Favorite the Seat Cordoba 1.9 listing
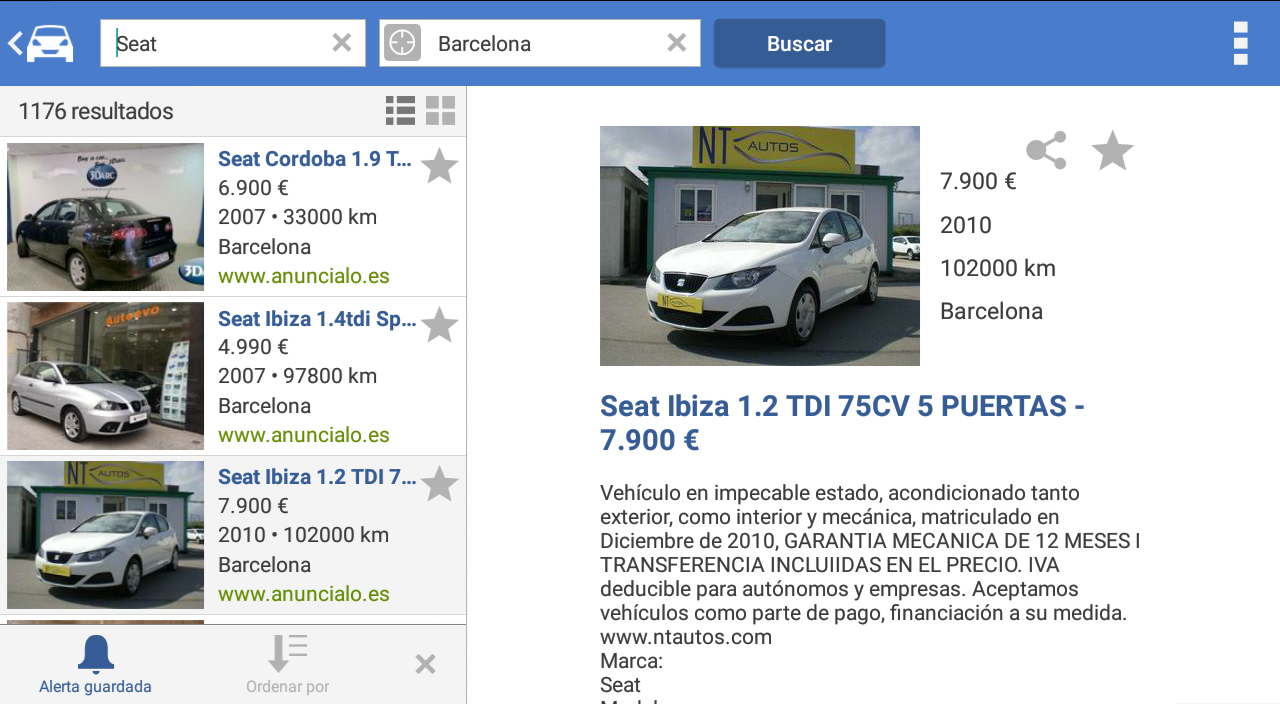Viewport: 1280px width, 704px height. coord(439,166)
